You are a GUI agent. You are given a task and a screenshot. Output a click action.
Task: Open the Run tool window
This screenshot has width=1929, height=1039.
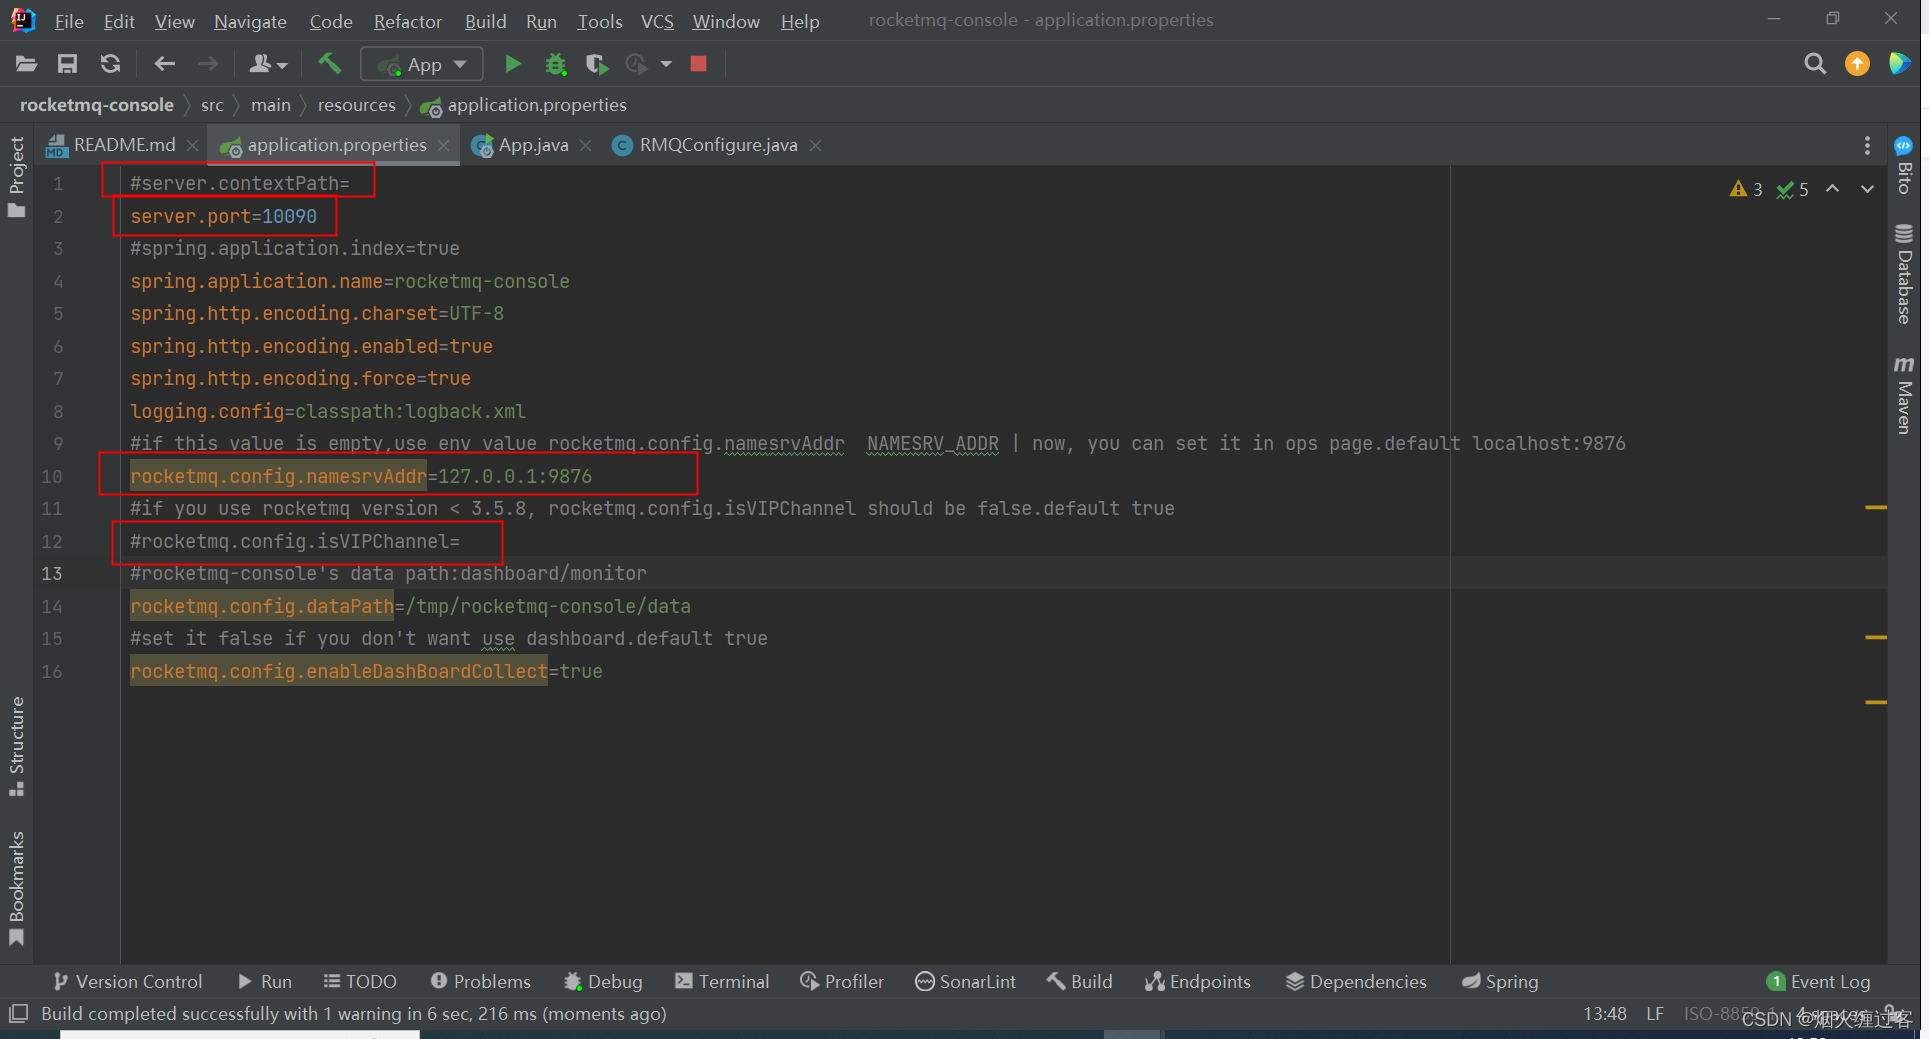pos(265,982)
